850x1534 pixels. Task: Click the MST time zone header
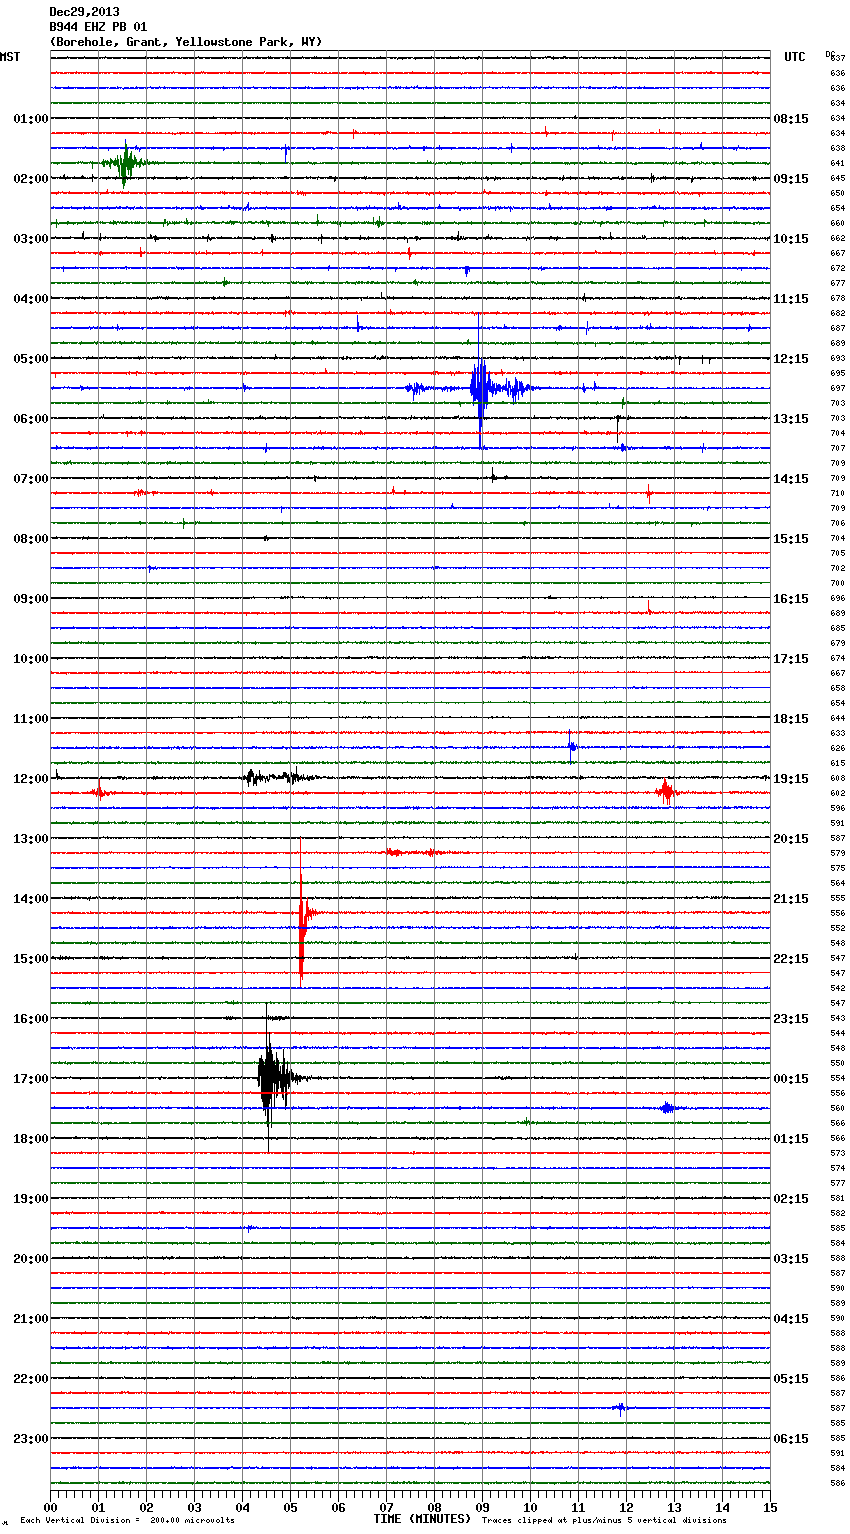[10, 57]
